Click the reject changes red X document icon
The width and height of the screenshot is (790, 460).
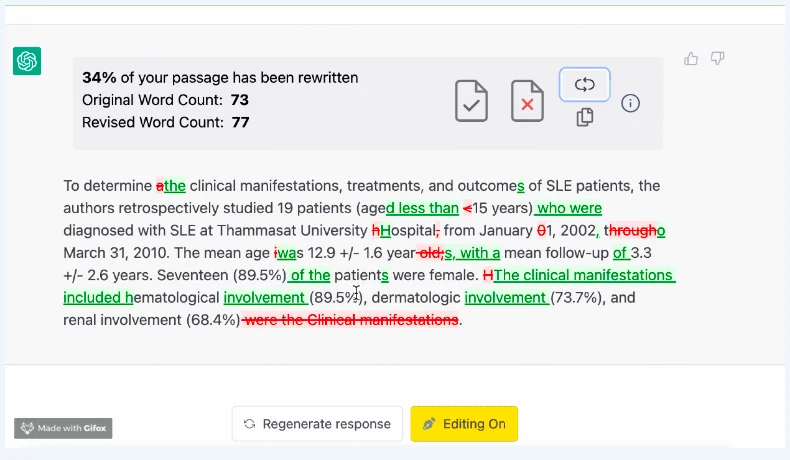click(x=527, y=101)
